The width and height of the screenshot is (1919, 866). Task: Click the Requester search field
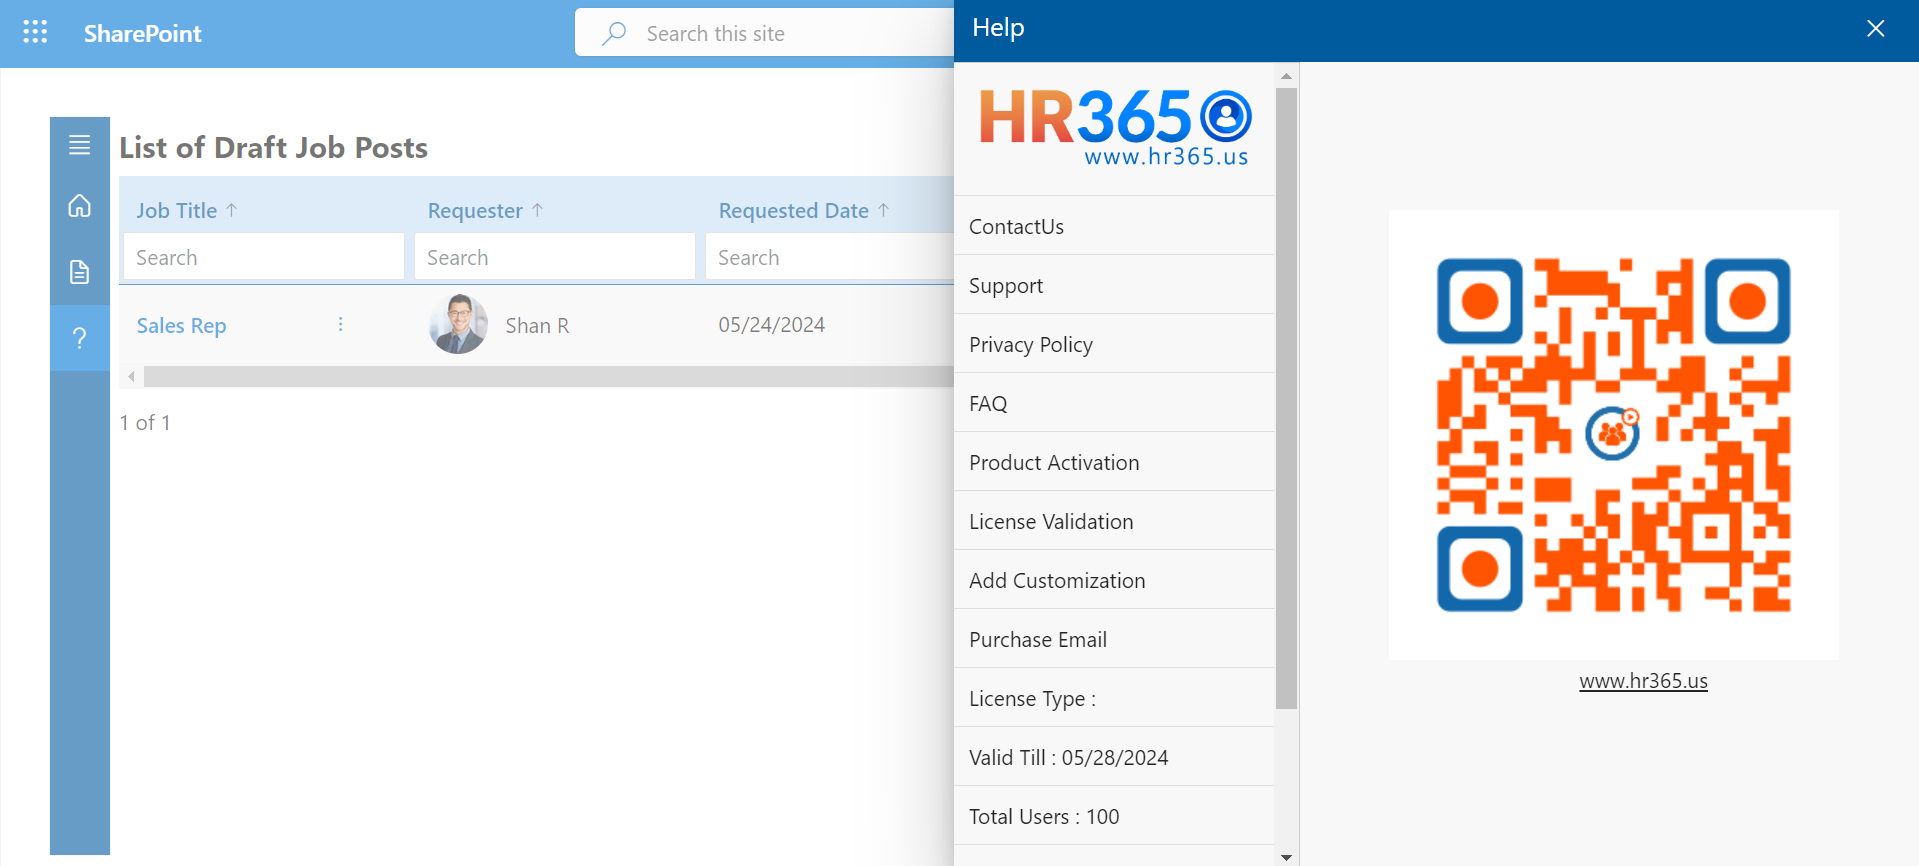click(555, 257)
